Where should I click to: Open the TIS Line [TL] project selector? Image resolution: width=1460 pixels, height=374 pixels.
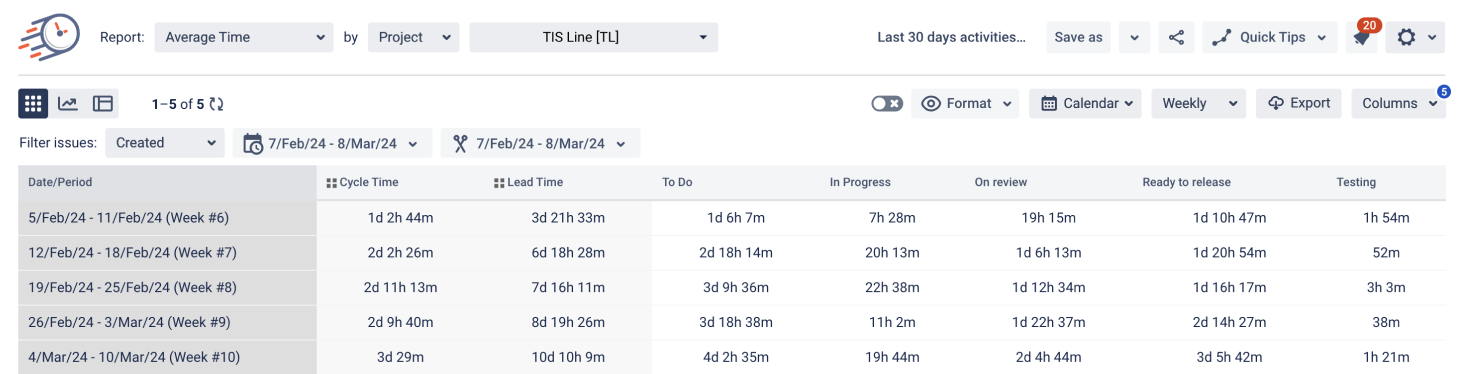pos(594,37)
